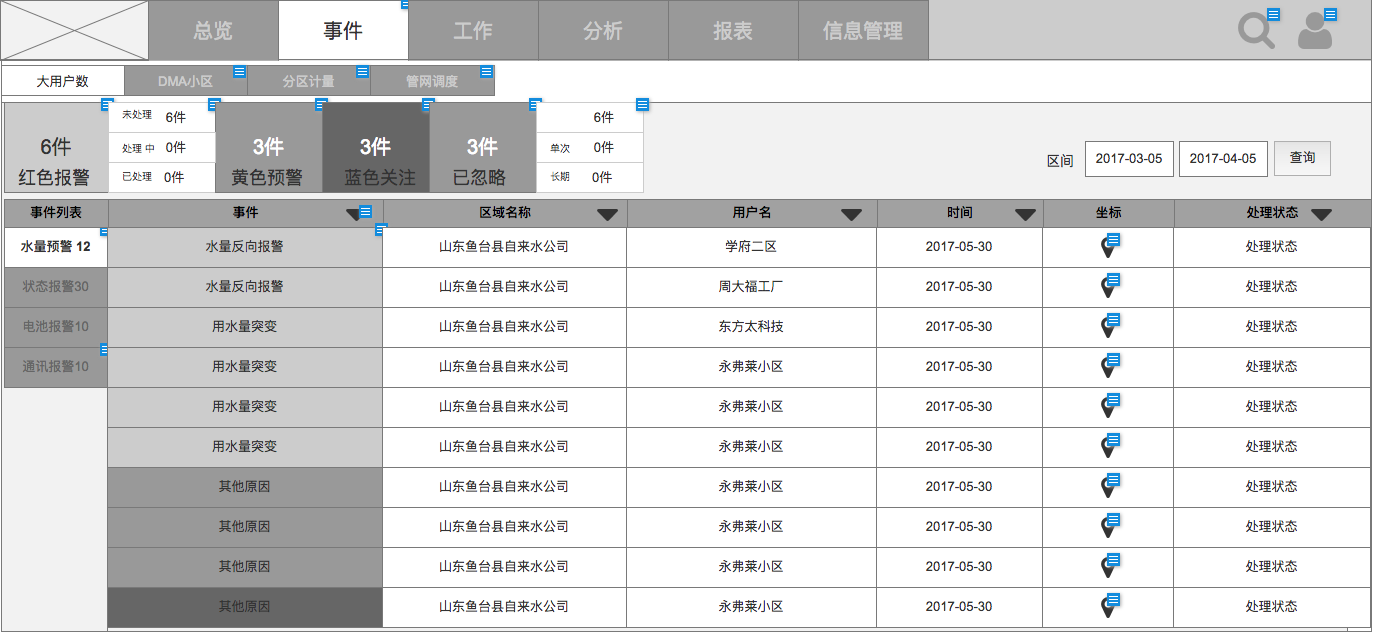Image resolution: width=1378 pixels, height=642 pixels.
Task: Click map pin for 周大福工厂 row
Action: 1107,287
